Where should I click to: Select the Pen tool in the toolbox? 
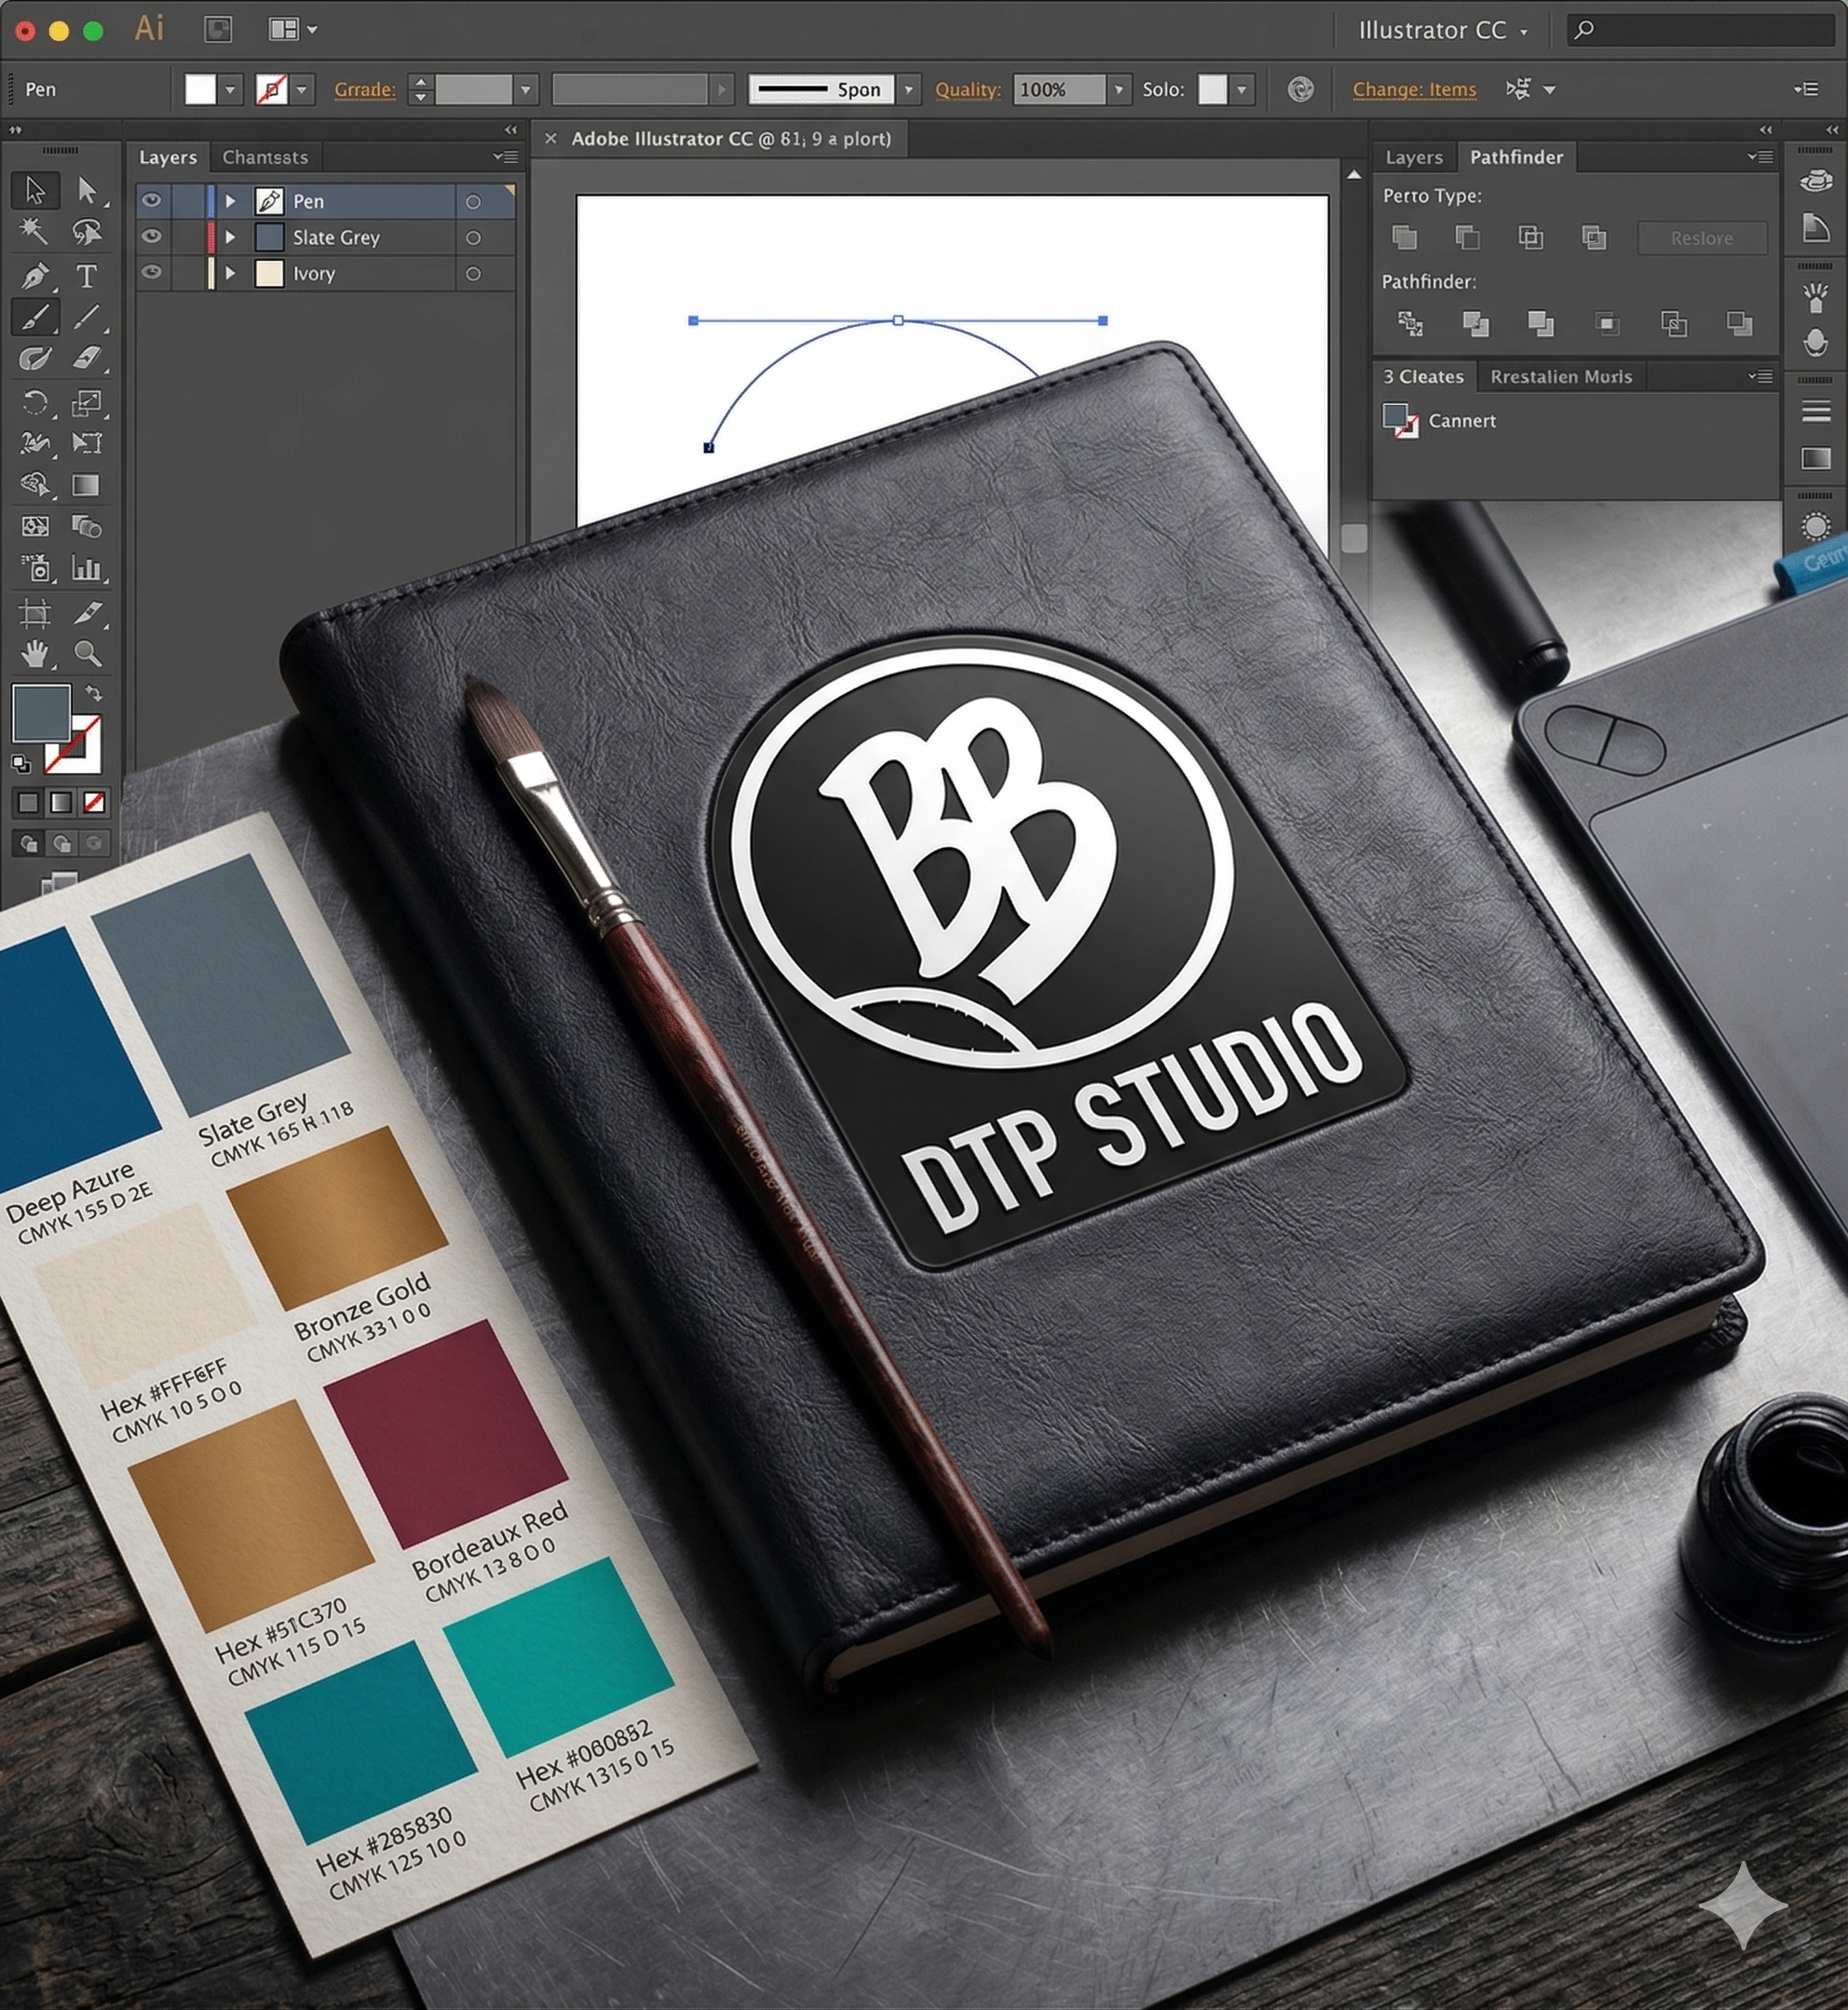35,275
